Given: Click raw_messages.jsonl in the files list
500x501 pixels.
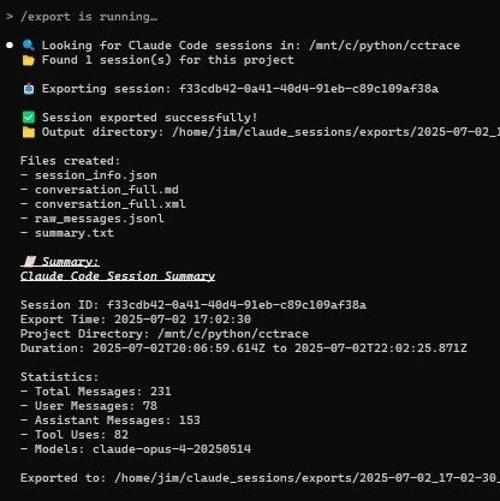Looking at the screenshot, I should pos(99,219).
